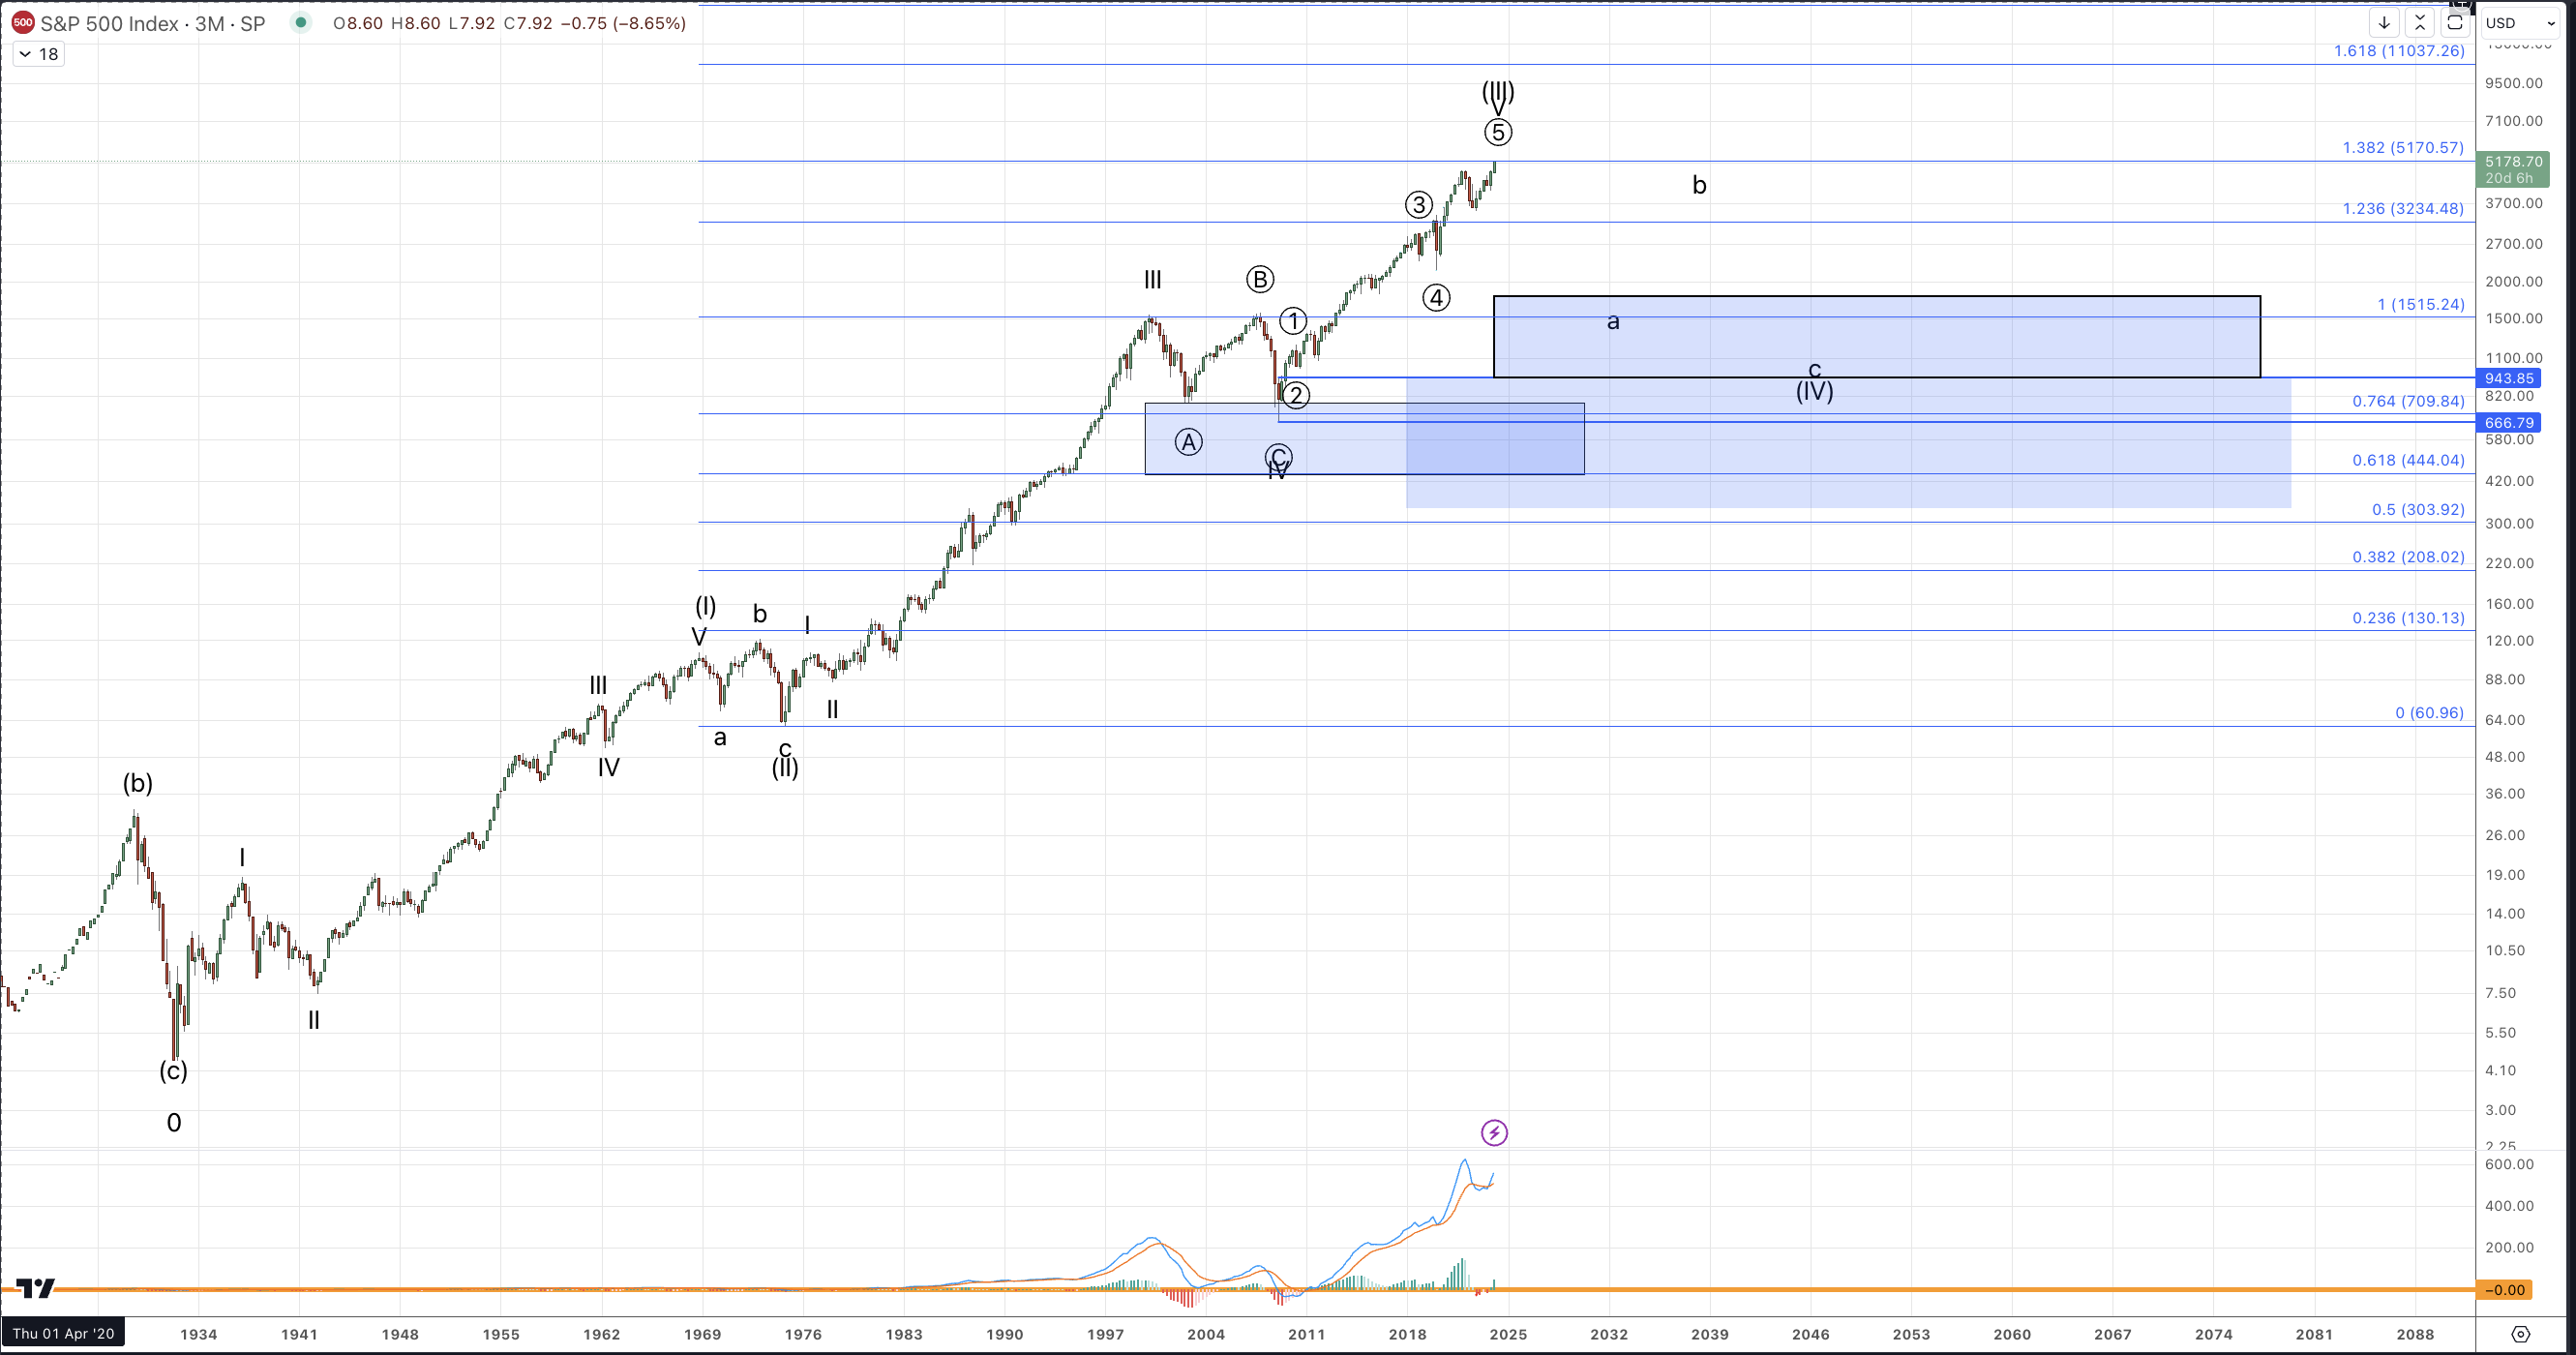The width and height of the screenshot is (2576, 1355).
Task: Select the (III) label at chart top
Action: point(1498,92)
